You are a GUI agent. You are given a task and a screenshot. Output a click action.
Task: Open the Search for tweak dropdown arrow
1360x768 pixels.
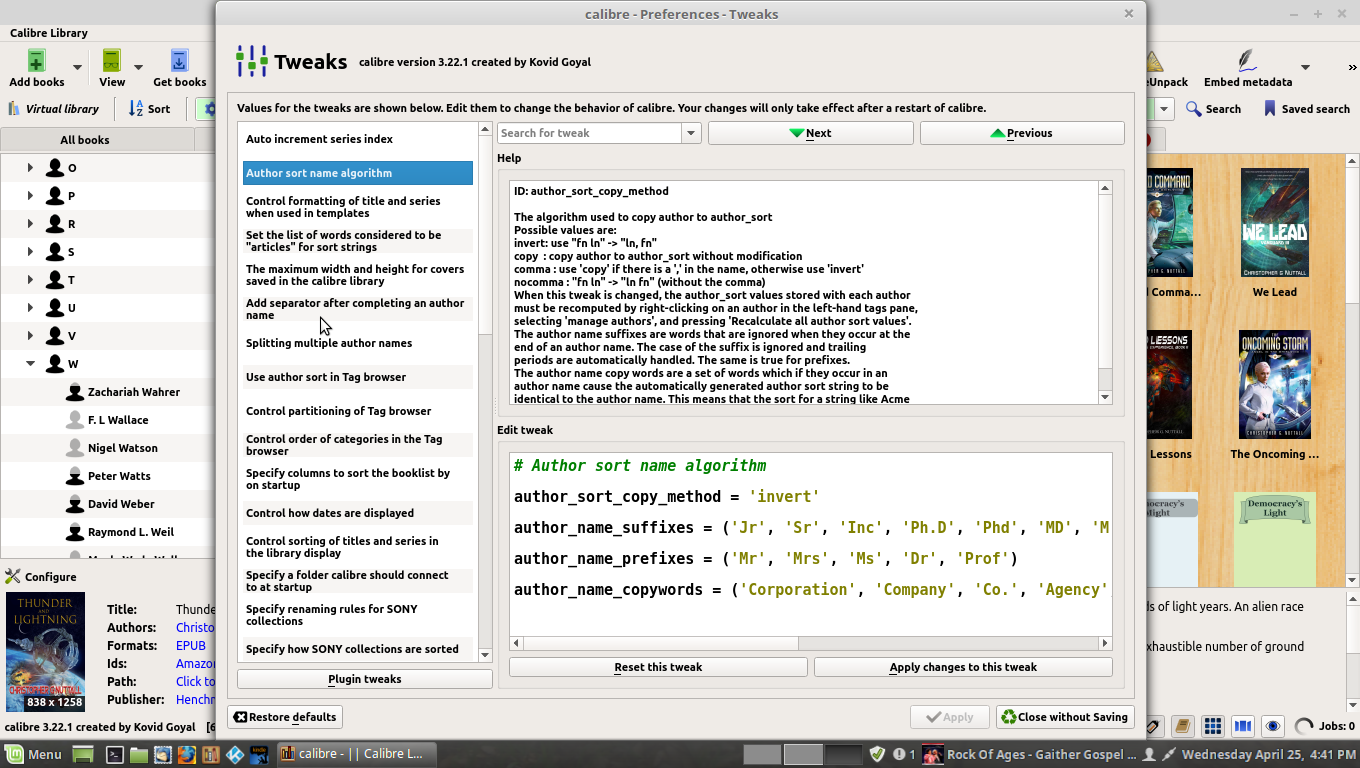coord(690,133)
